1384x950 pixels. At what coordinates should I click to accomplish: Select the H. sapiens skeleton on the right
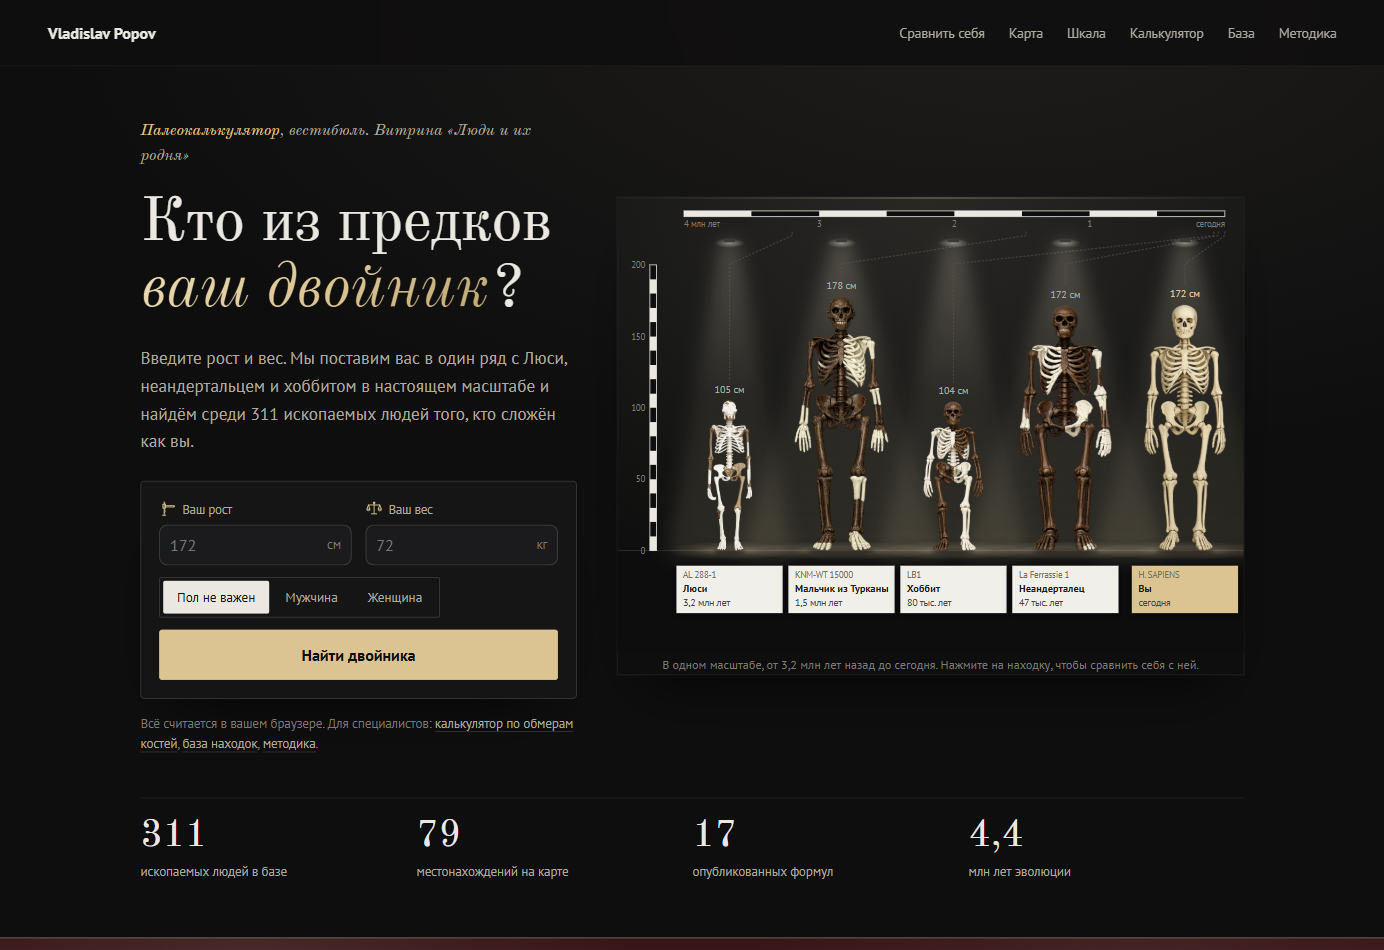coord(1185,427)
